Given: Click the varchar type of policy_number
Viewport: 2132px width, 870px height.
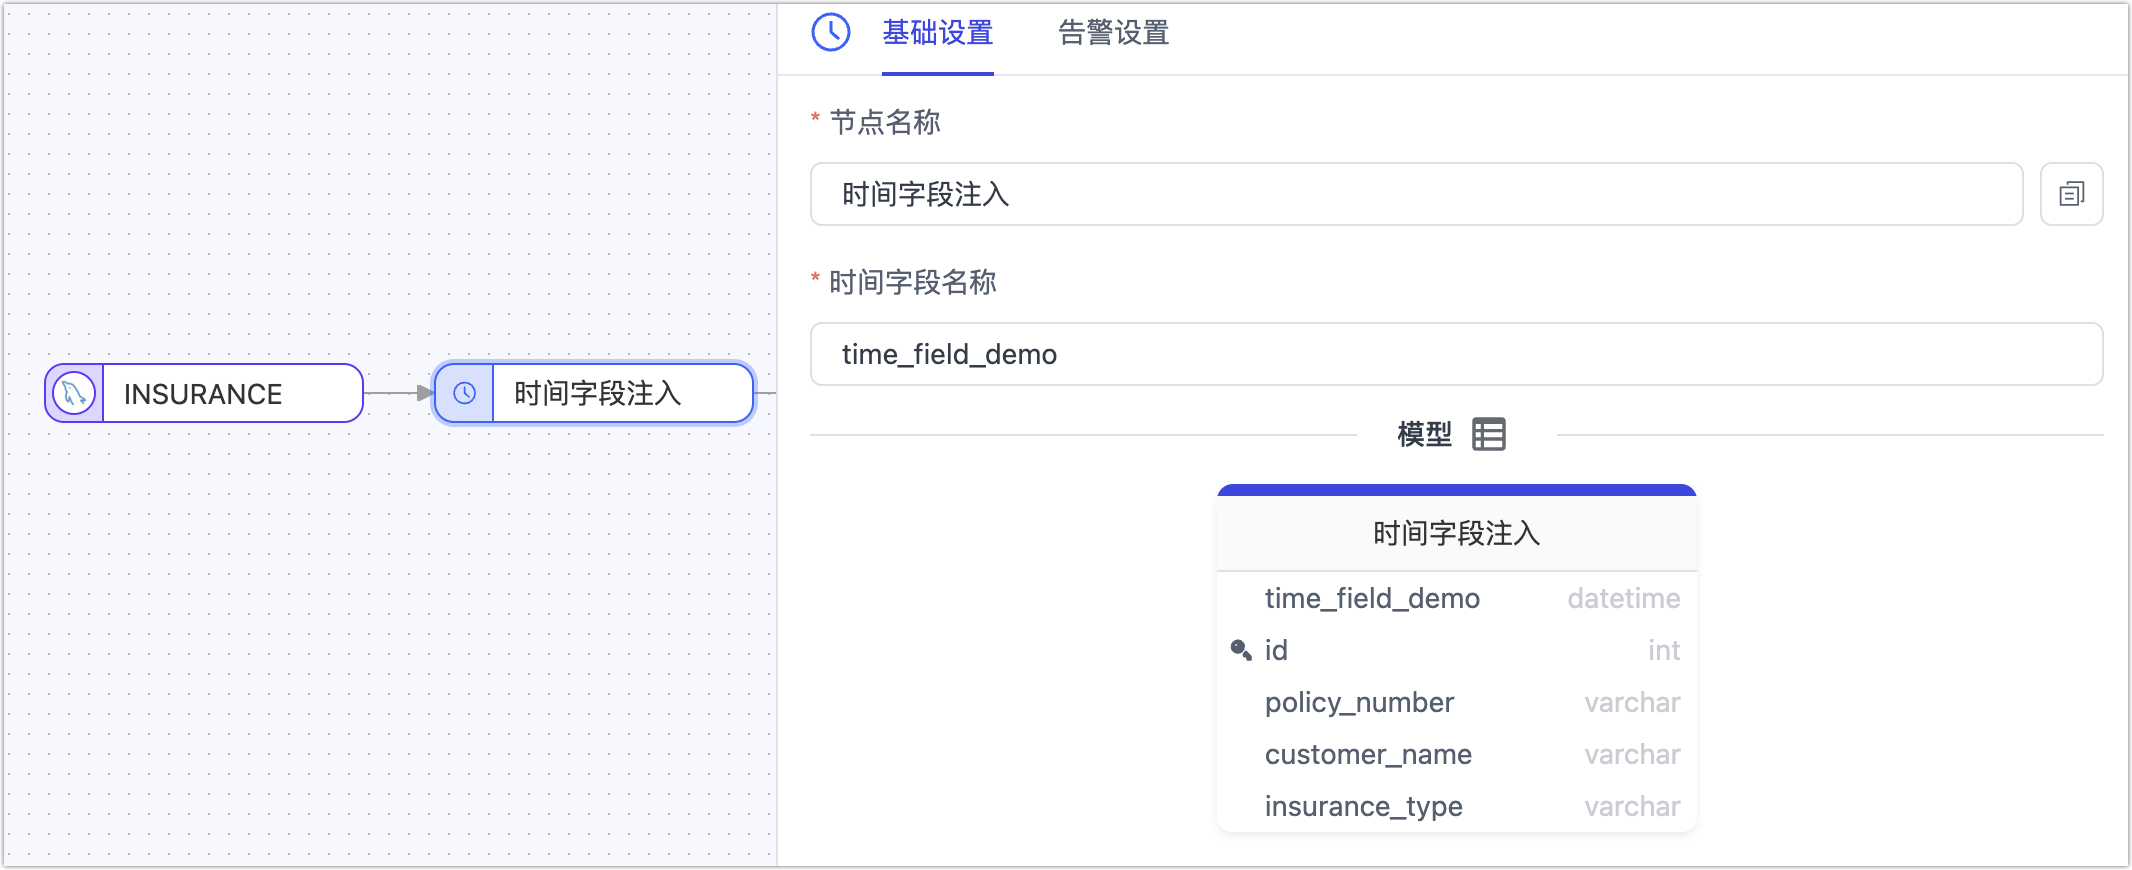Looking at the screenshot, I should (x=1632, y=702).
